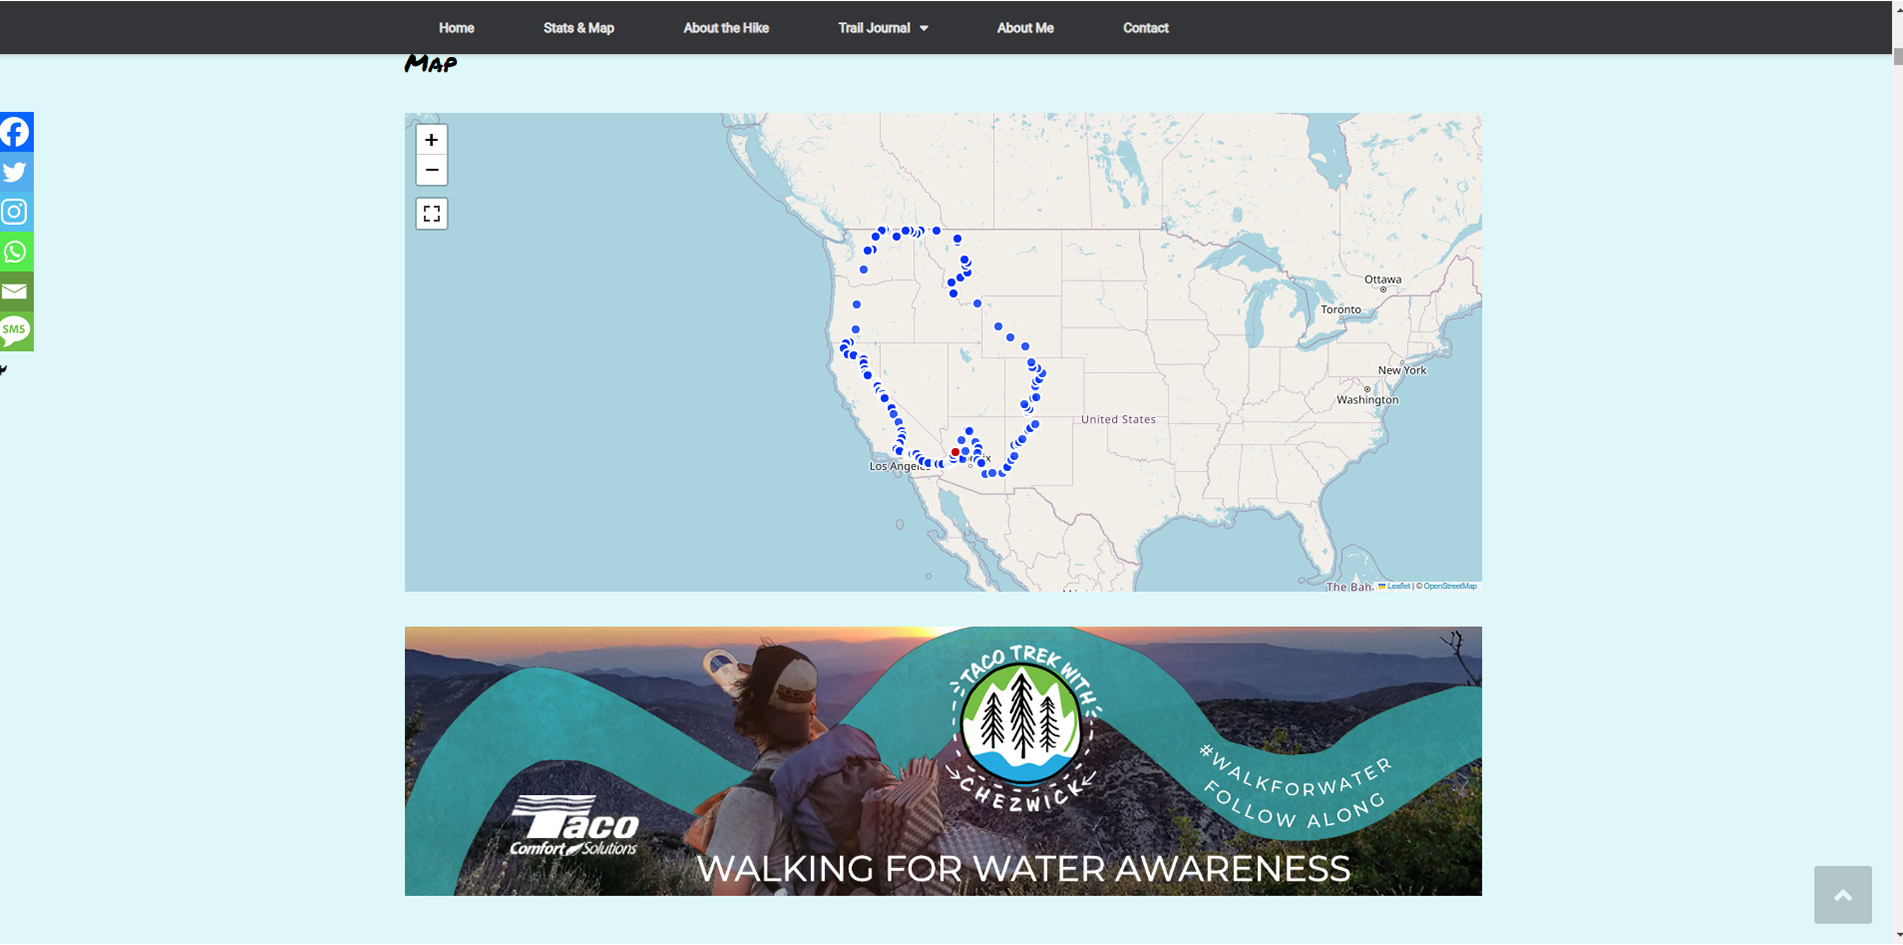Open the Taco Trek banner image
Image resolution: width=1903 pixels, height=945 pixels.
click(x=943, y=761)
